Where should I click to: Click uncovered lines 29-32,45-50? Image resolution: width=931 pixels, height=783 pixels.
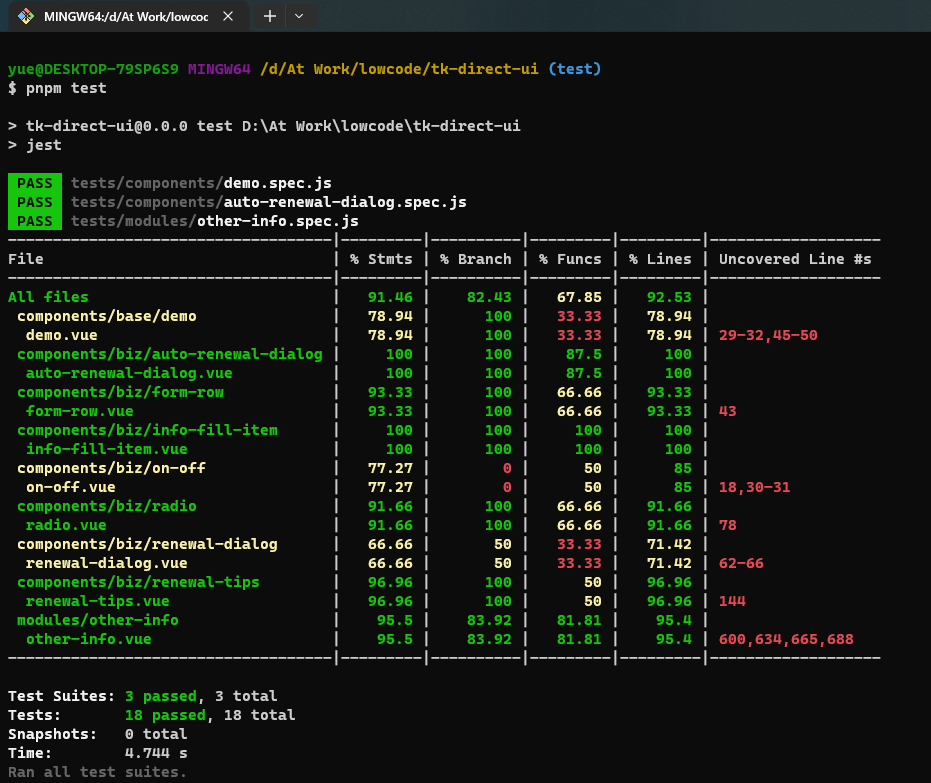pyautogui.click(x=768, y=335)
